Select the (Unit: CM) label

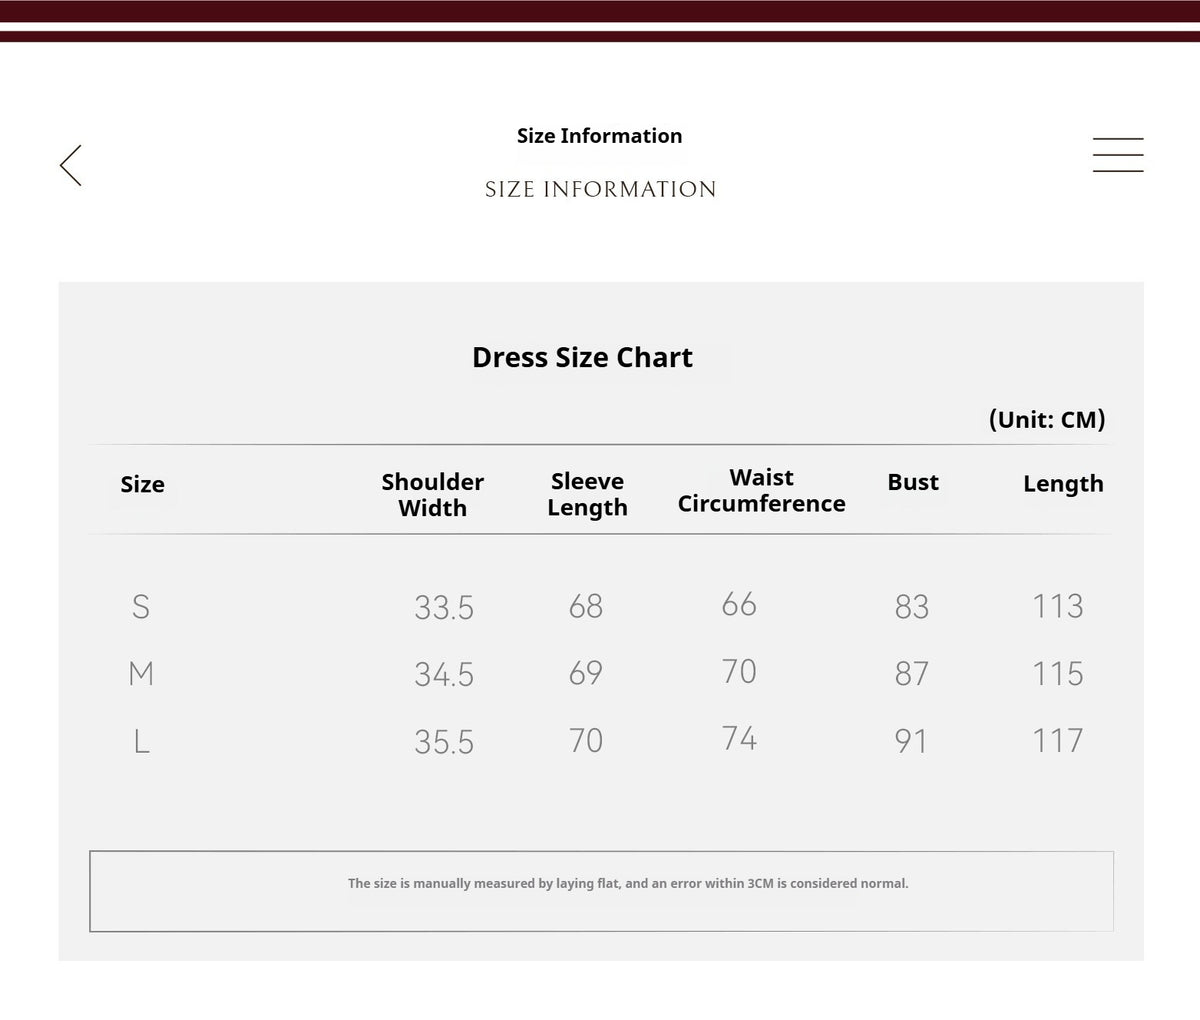[1047, 419]
